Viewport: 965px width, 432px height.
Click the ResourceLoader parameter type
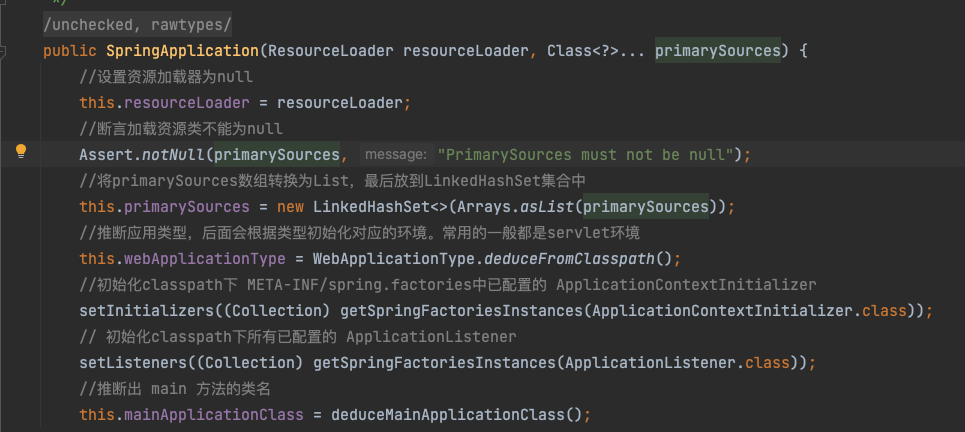[x=330, y=50]
